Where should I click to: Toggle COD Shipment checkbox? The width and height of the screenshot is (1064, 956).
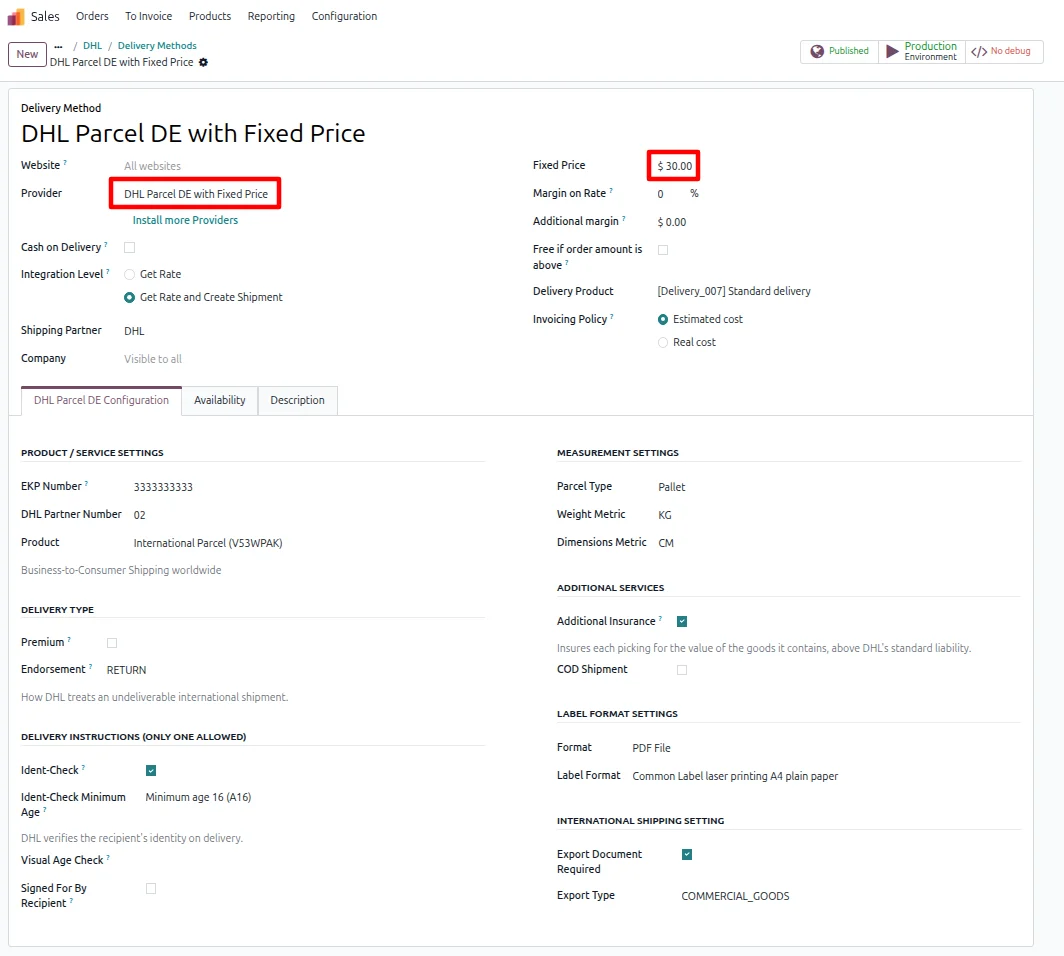tap(682, 670)
